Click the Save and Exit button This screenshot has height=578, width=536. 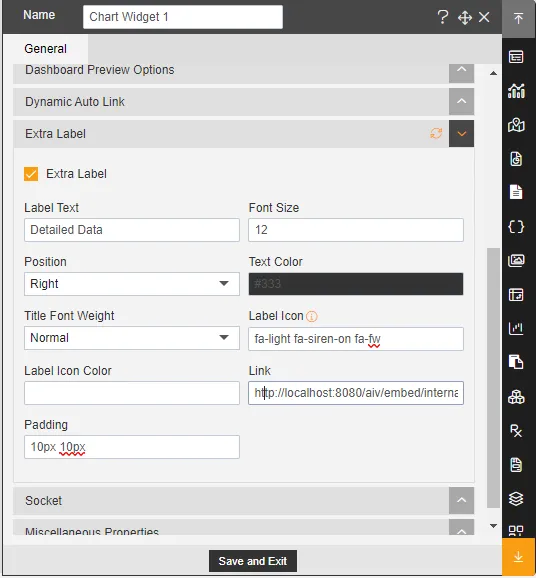click(253, 561)
